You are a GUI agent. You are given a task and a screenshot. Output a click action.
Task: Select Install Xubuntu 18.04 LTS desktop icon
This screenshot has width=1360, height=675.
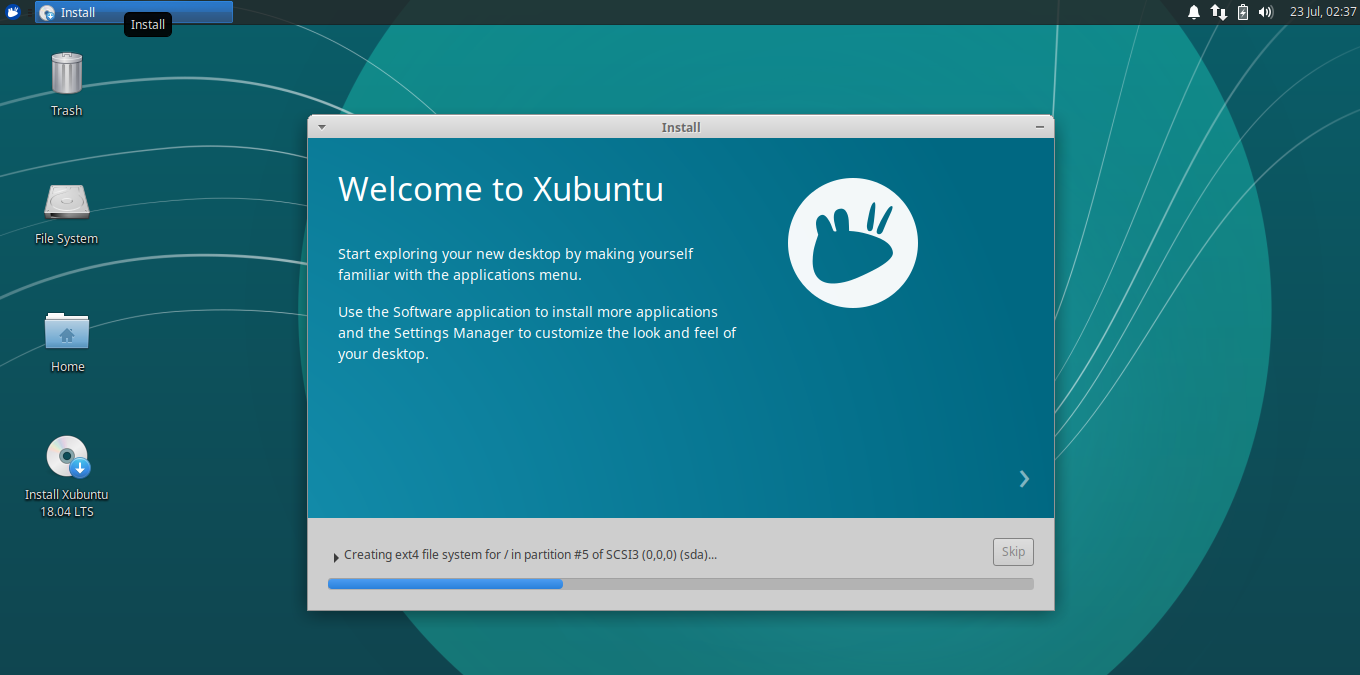click(x=67, y=476)
